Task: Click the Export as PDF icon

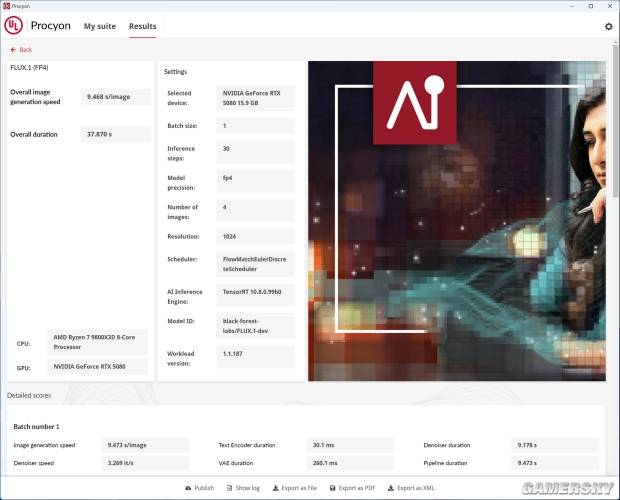Action: (x=333, y=488)
